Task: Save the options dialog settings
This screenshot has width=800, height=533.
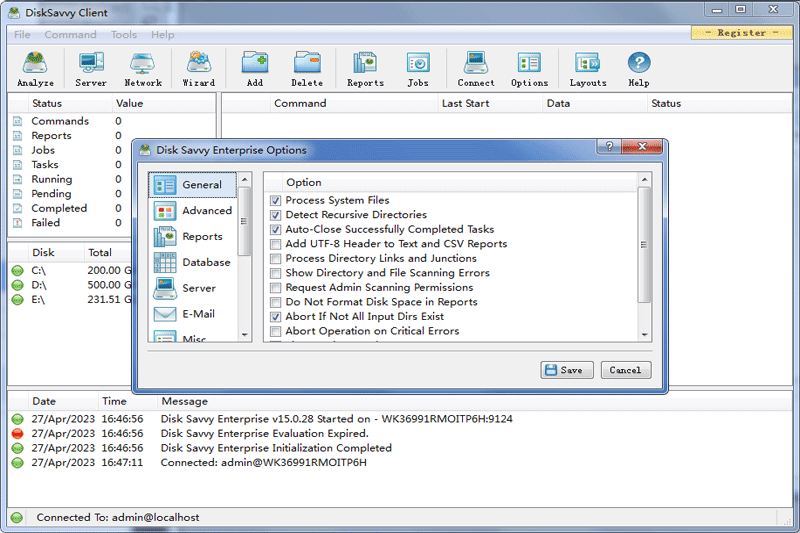Action: click(x=567, y=370)
